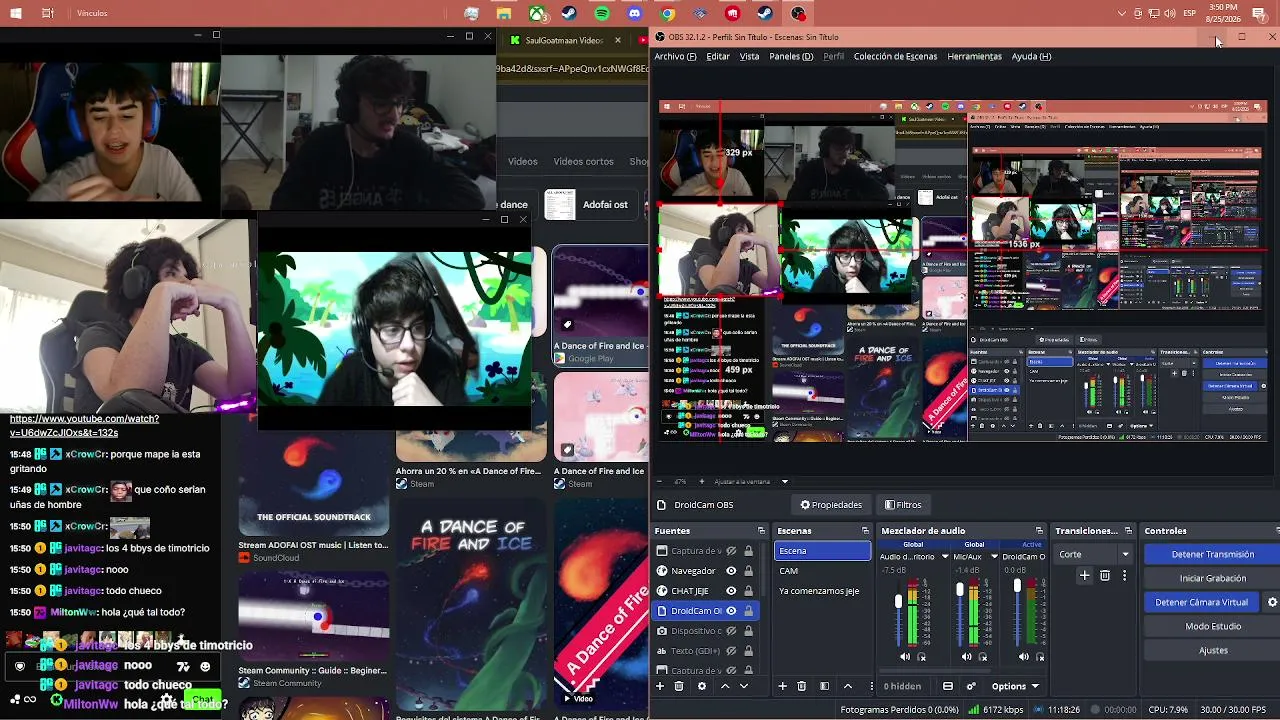Screen dimensions: 1280x720
Task: Open the Vista menu
Action: click(x=749, y=56)
